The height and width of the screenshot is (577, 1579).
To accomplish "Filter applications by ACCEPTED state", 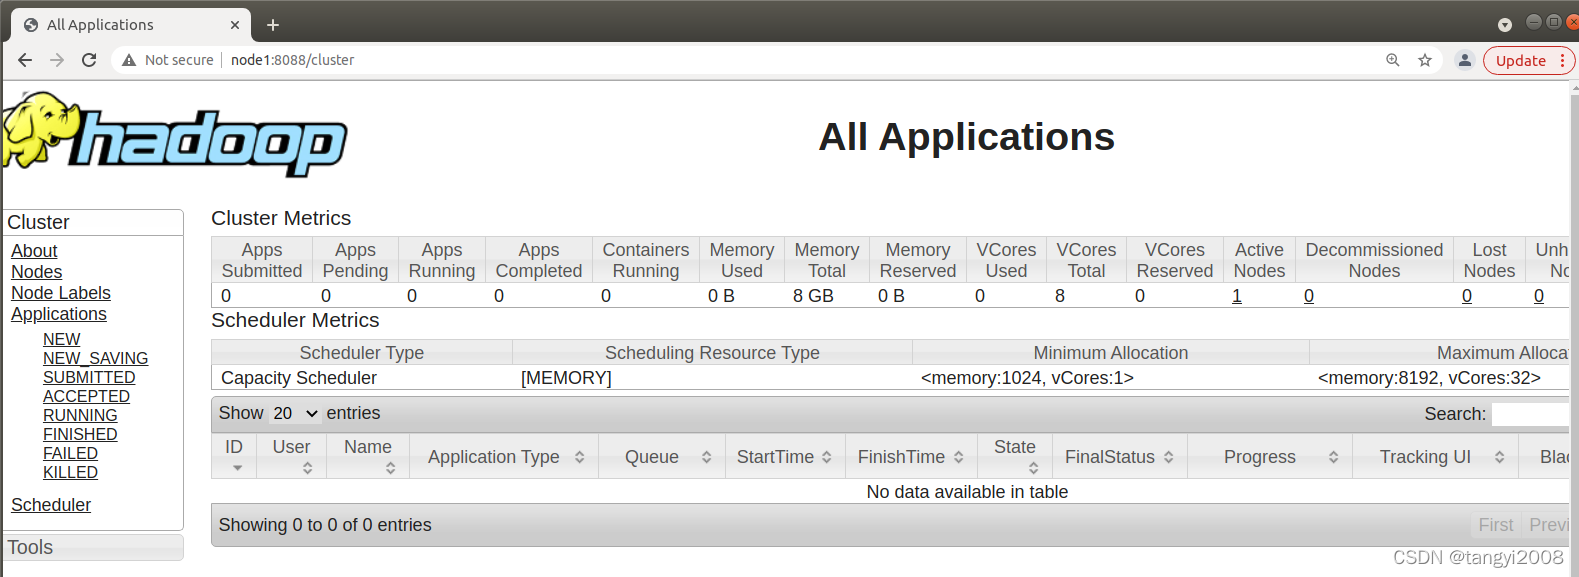I will 86,396.
